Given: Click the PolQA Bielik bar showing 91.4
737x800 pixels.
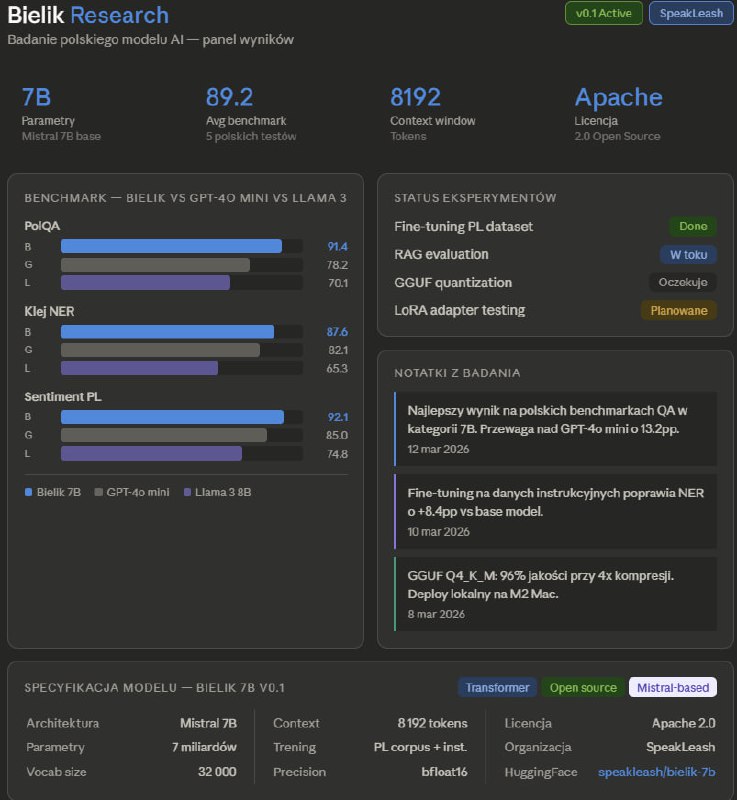Looking at the screenshot, I should pos(171,246).
